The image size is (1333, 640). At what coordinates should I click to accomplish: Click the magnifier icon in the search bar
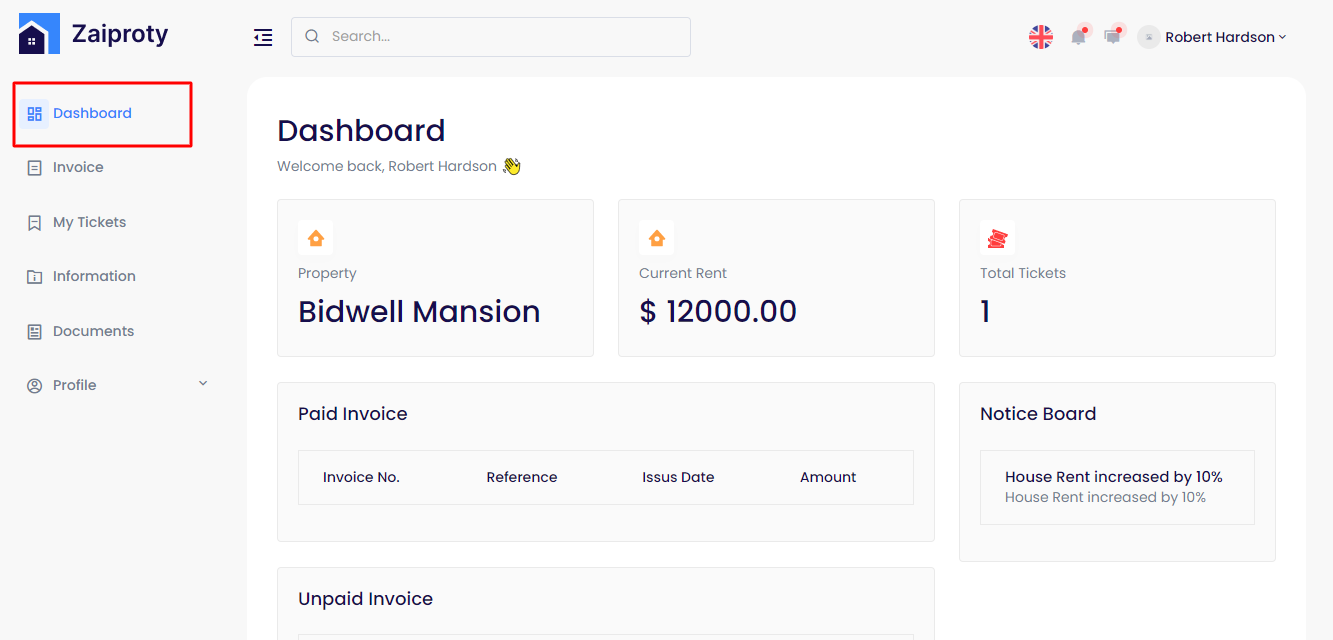(x=312, y=36)
